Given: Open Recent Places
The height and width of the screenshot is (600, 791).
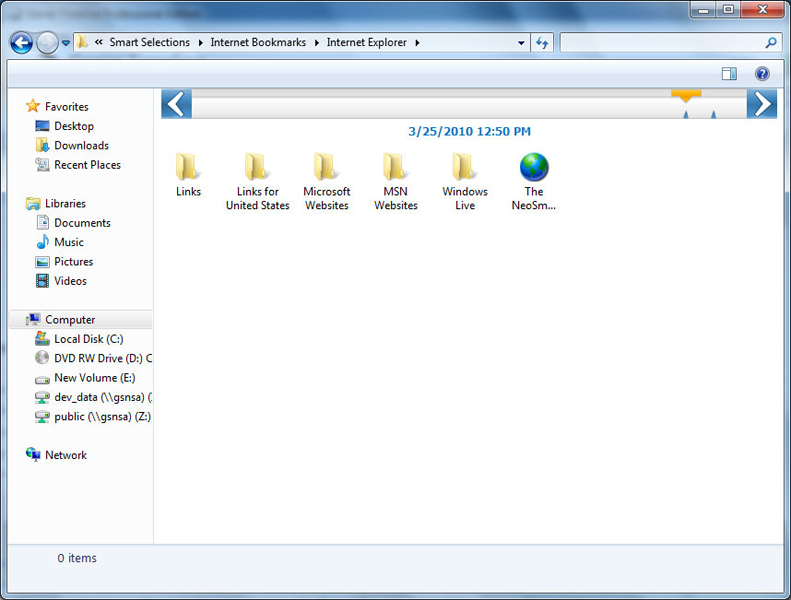Looking at the screenshot, I should pyautogui.click(x=78, y=165).
